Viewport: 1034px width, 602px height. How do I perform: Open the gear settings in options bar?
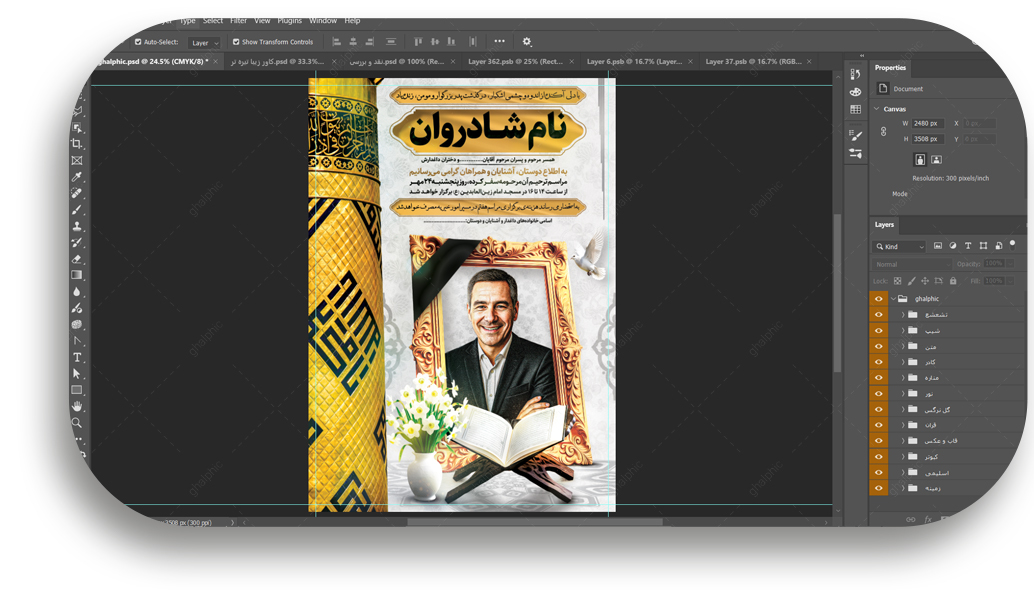pos(527,42)
